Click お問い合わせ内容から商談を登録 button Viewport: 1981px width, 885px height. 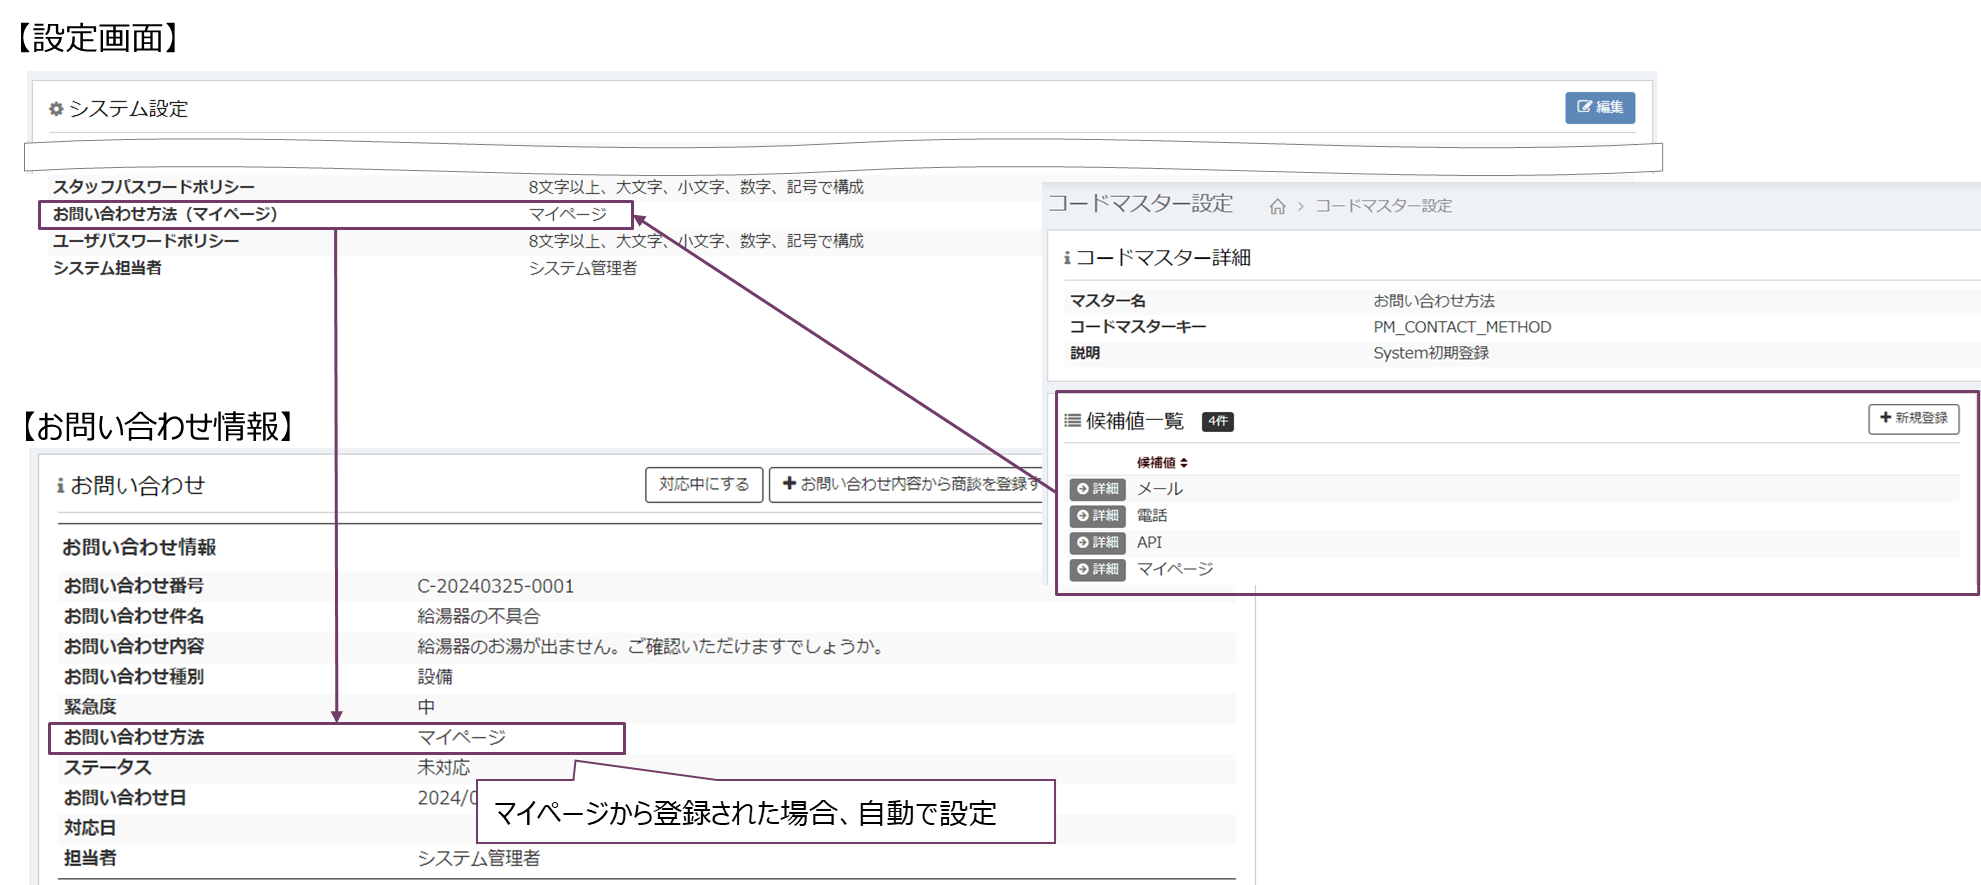pyautogui.click(x=910, y=485)
